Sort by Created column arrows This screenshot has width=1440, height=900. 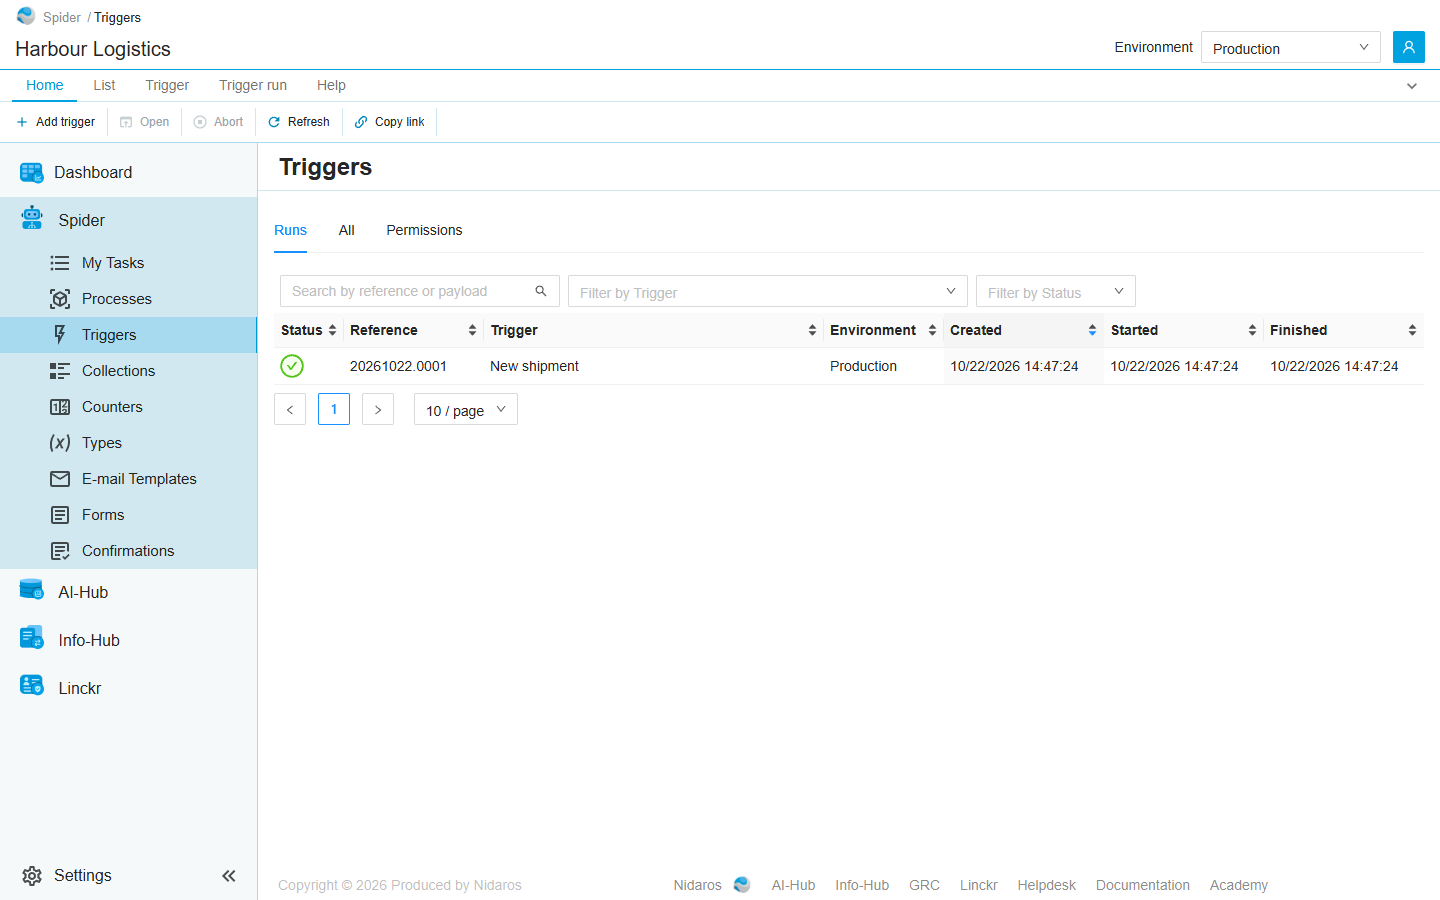tap(1092, 330)
